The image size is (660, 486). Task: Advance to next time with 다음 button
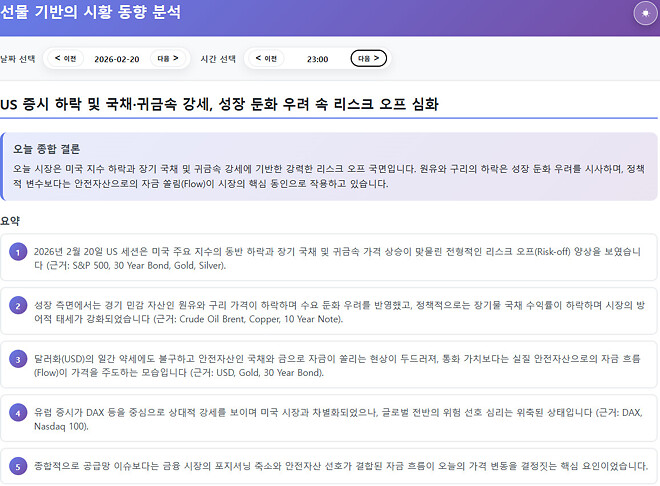pyautogui.click(x=368, y=58)
